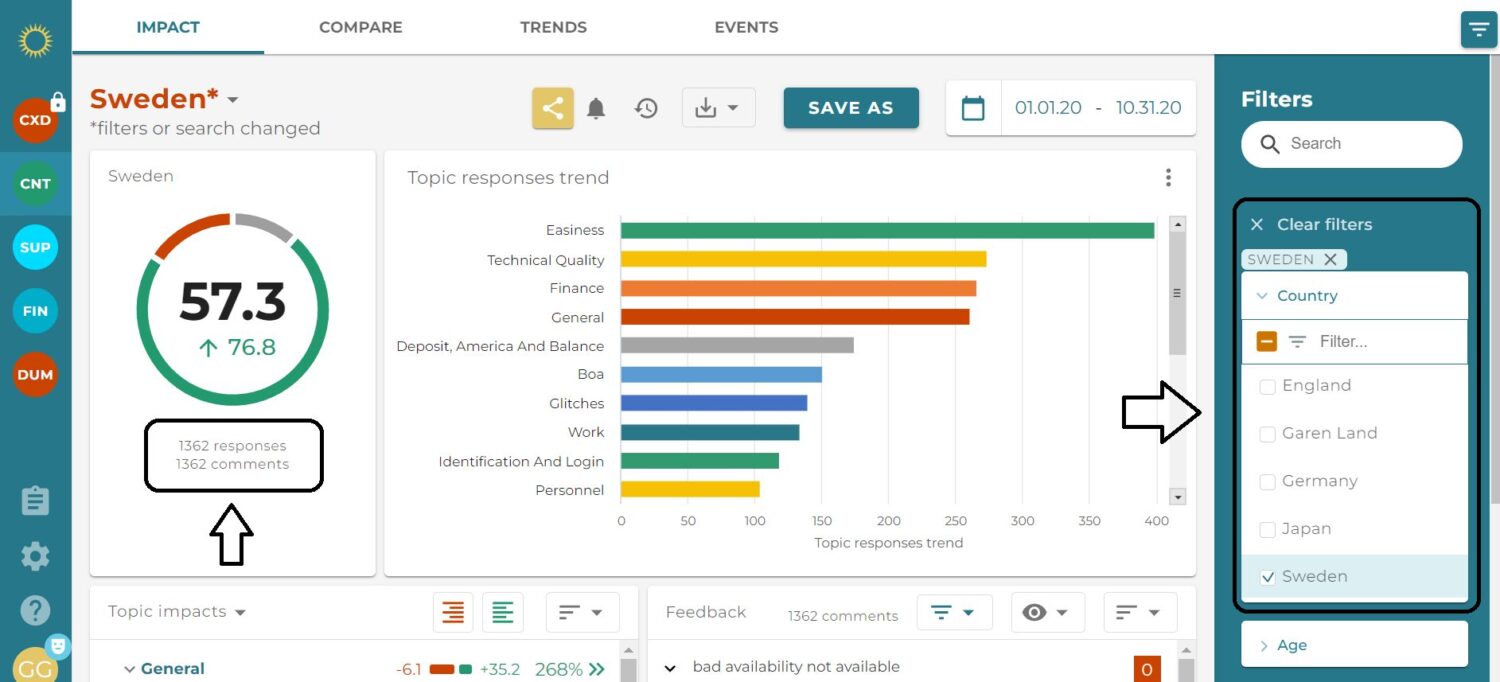Screen dimensions: 1500x682
Task: Open the calendar date picker icon
Action: coord(973,108)
